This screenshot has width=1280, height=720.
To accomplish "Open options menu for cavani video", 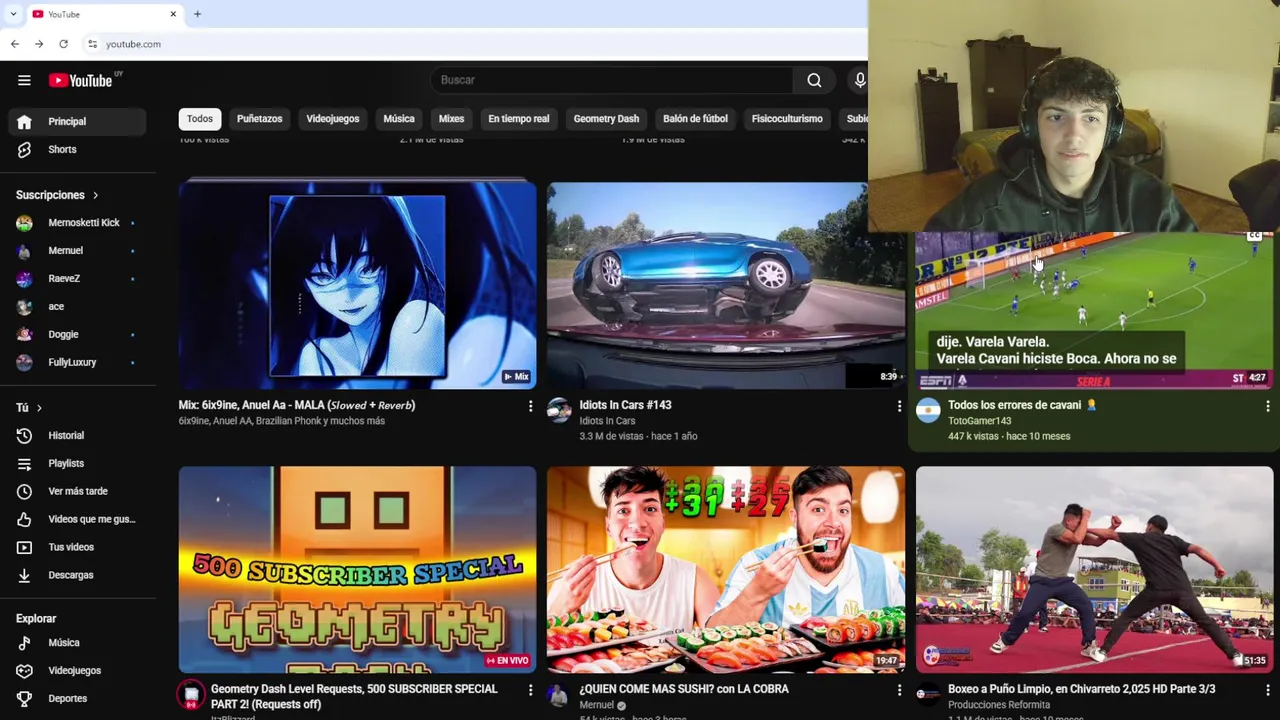I will [x=1267, y=406].
